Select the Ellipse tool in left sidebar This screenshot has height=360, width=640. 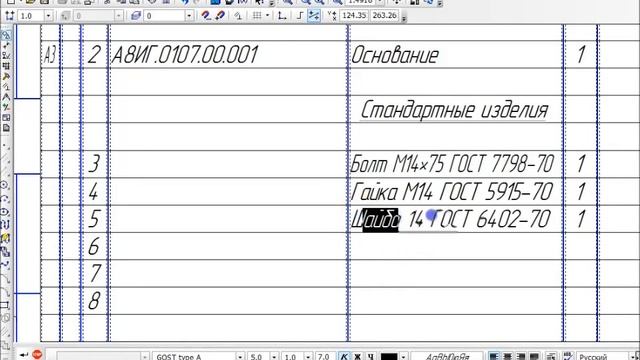click(5, 212)
